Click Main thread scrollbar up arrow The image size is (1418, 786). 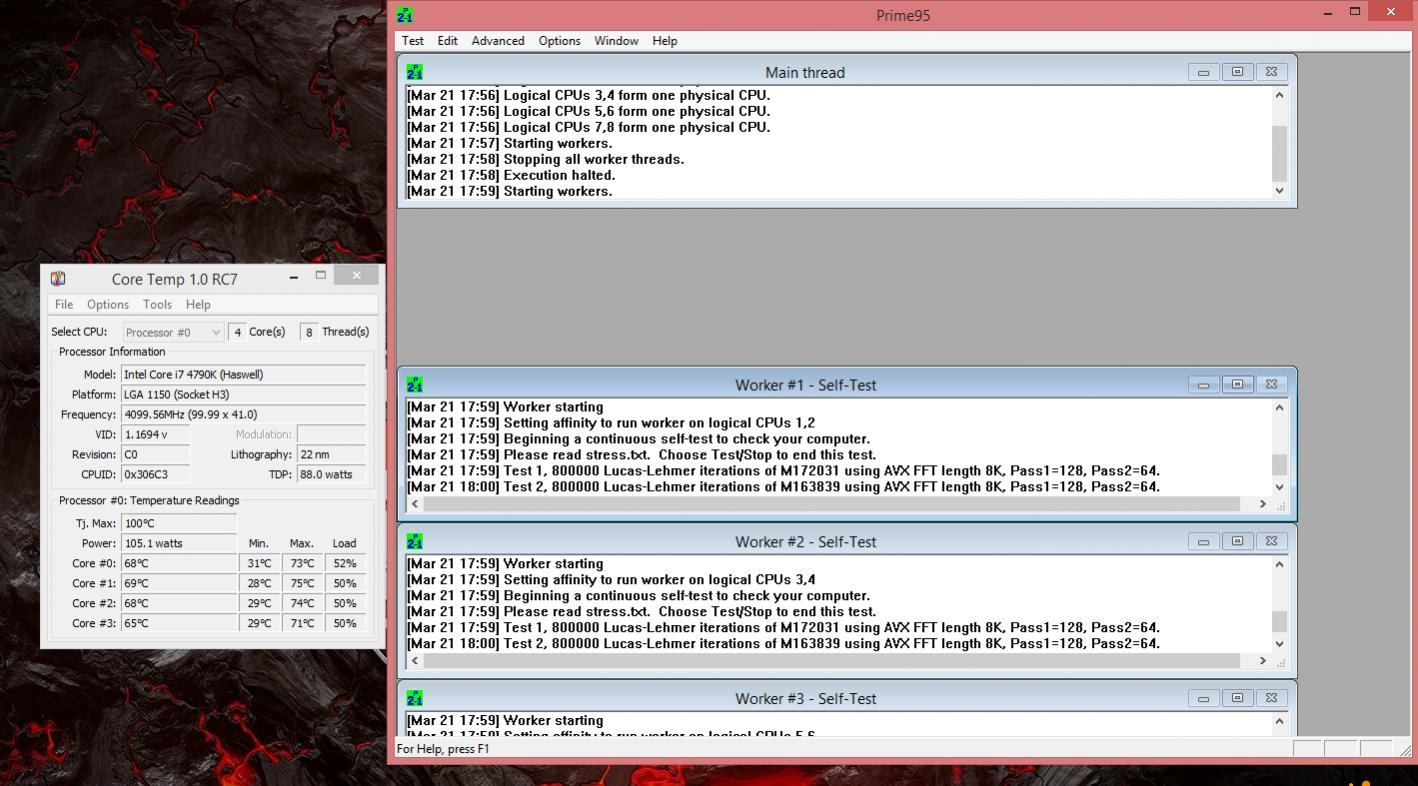click(x=1279, y=95)
